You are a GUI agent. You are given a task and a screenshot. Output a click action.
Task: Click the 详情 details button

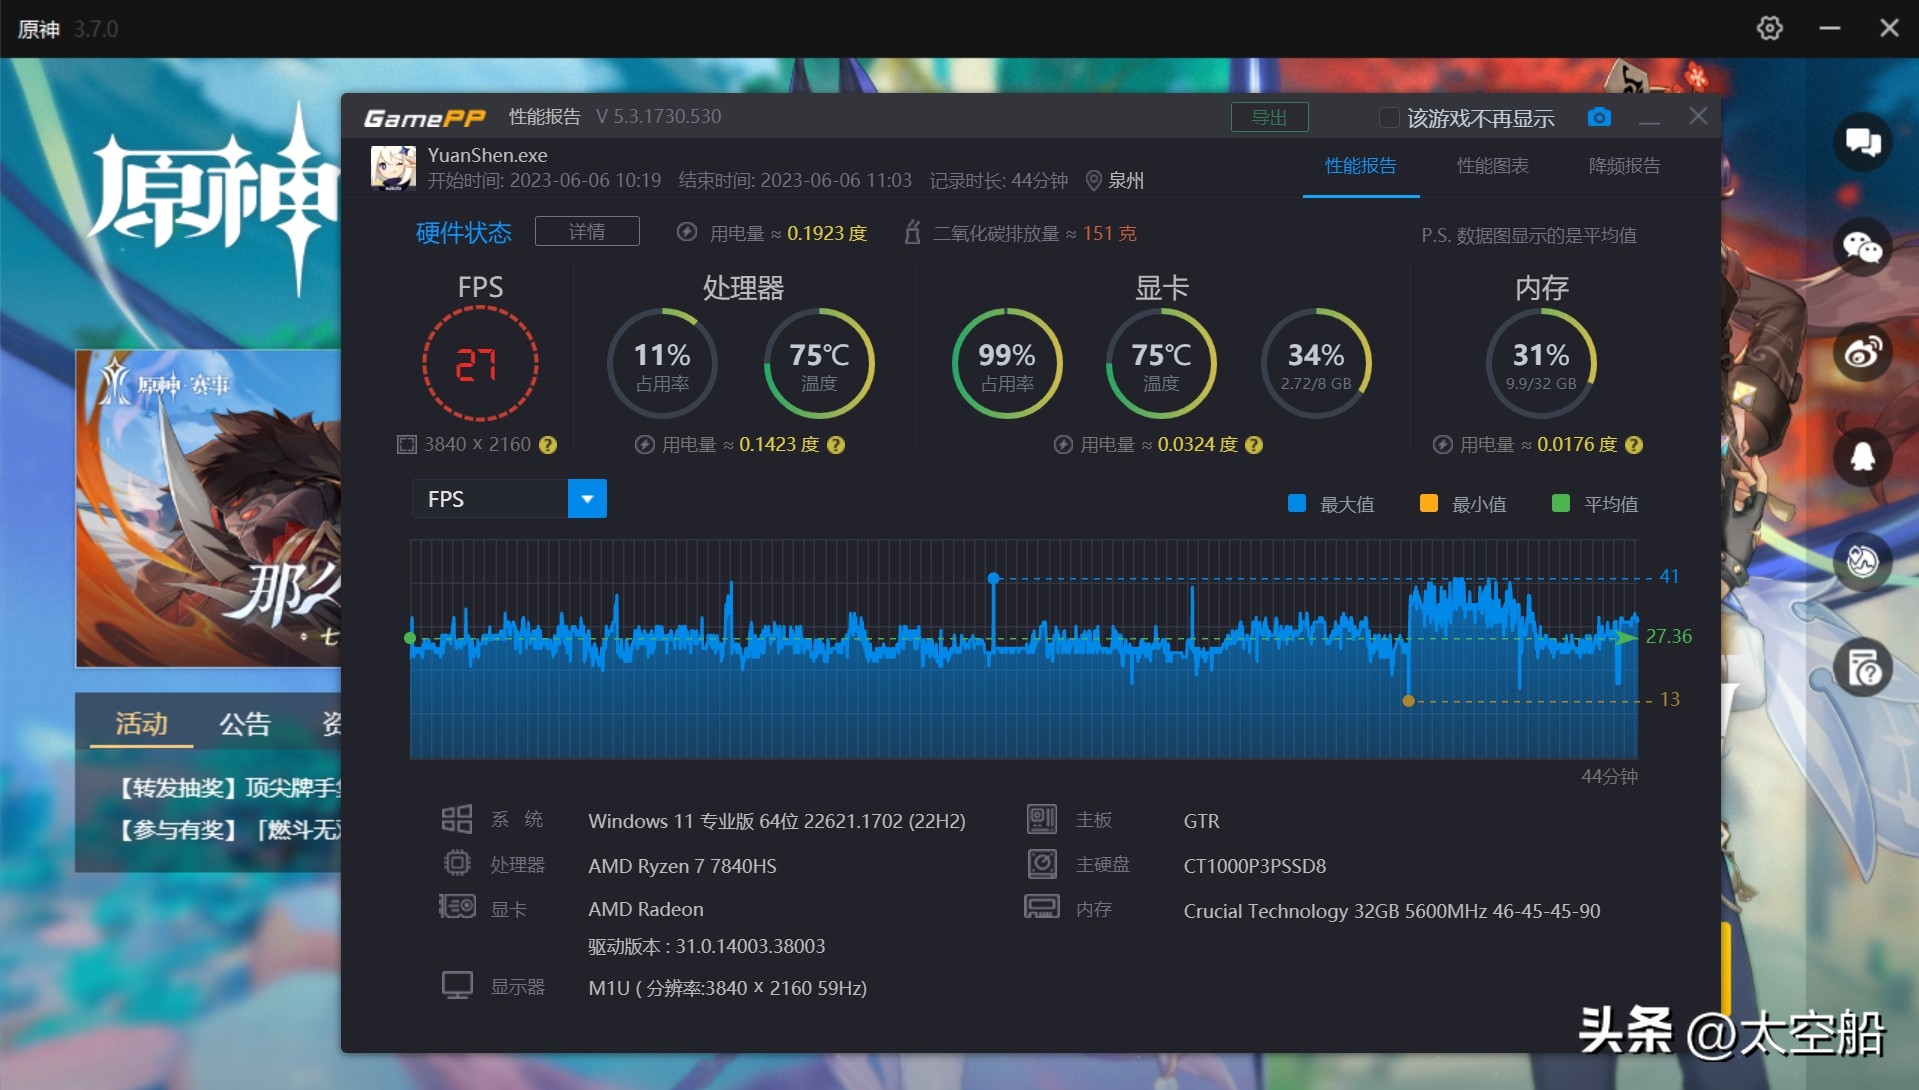pos(587,232)
